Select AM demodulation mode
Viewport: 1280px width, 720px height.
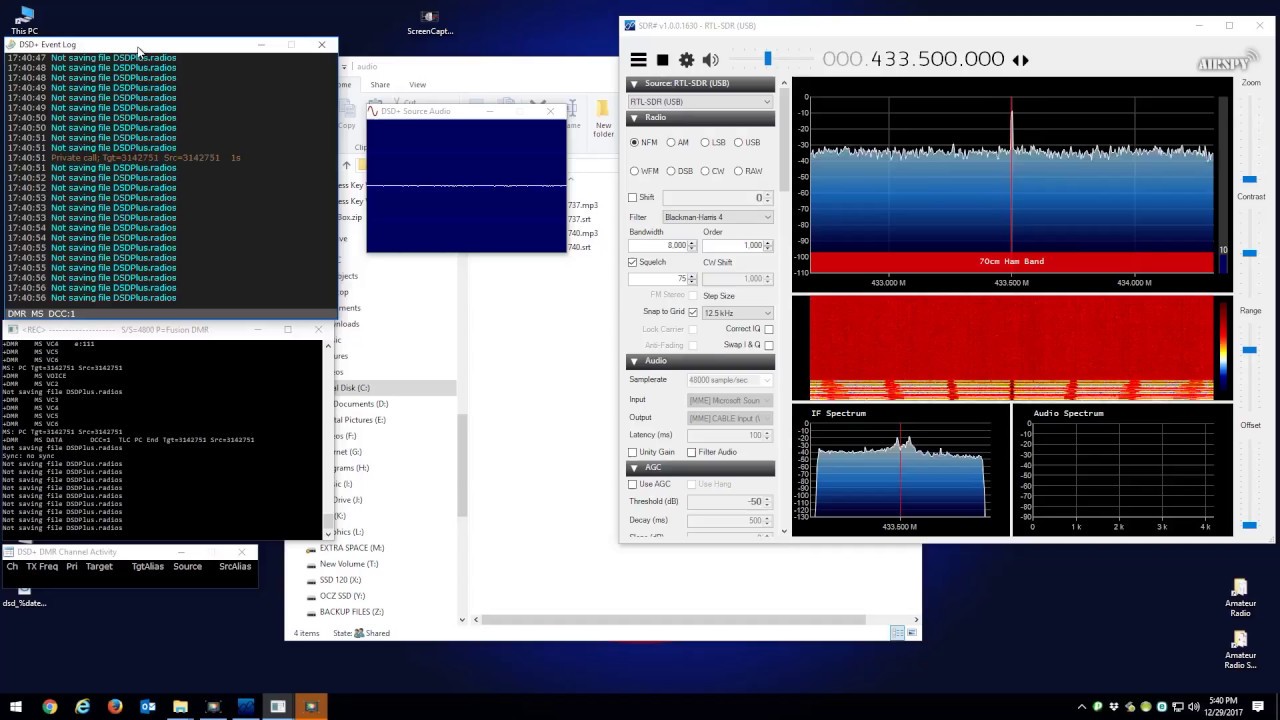(677, 142)
